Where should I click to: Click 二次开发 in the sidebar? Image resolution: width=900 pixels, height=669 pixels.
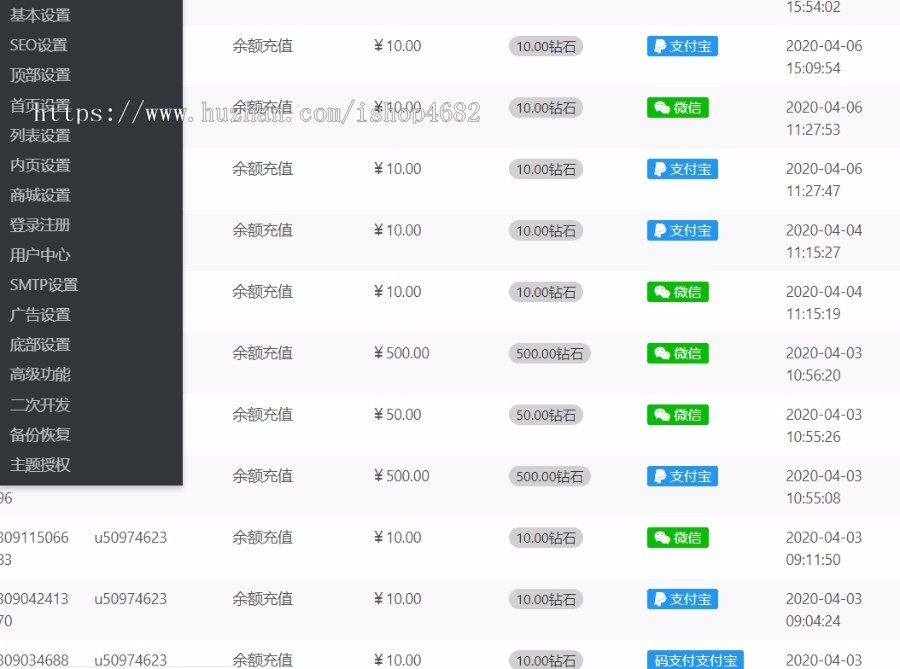point(38,404)
